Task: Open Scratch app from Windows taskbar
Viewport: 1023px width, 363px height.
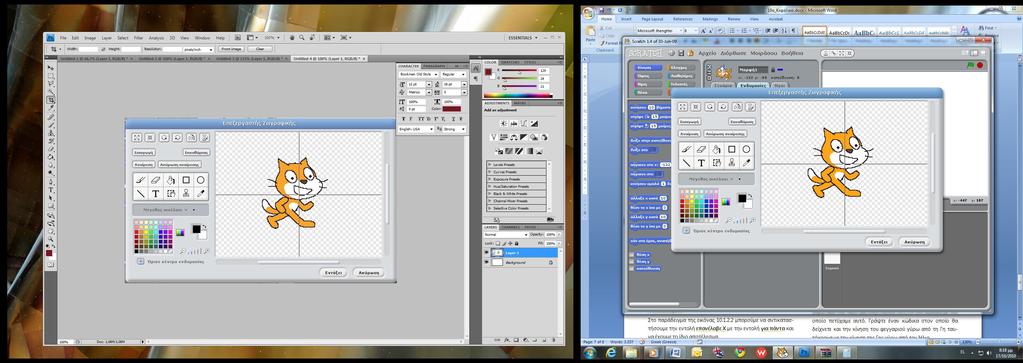Action: (782, 353)
